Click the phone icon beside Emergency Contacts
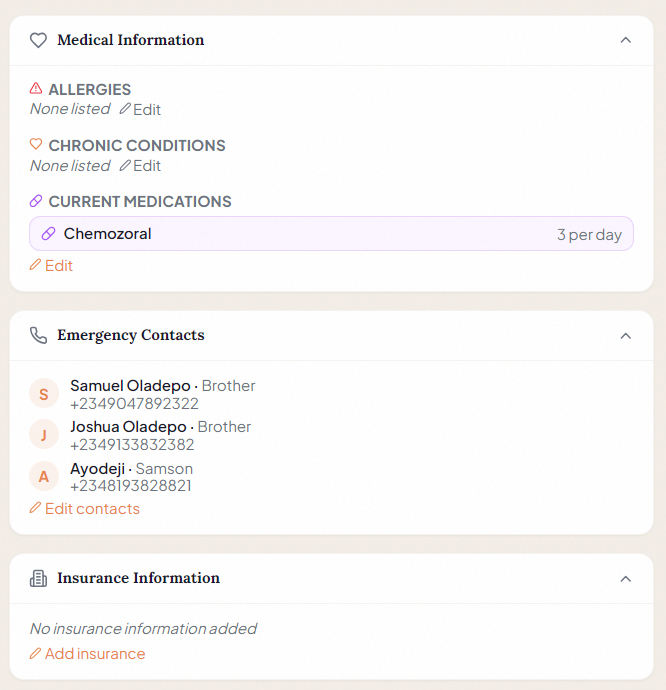 click(x=38, y=335)
